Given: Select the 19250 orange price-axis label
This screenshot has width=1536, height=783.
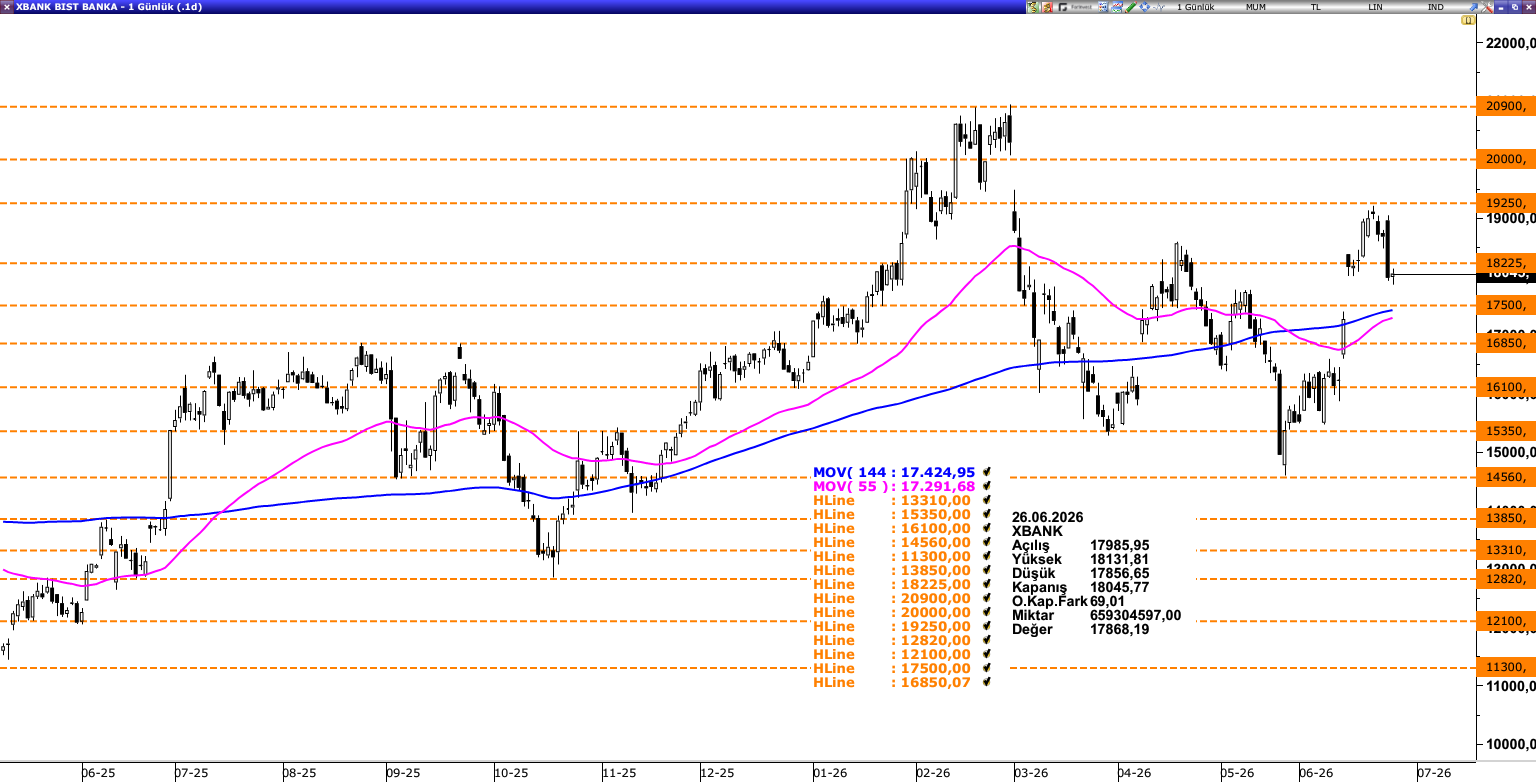Looking at the screenshot, I should click(1506, 202).
